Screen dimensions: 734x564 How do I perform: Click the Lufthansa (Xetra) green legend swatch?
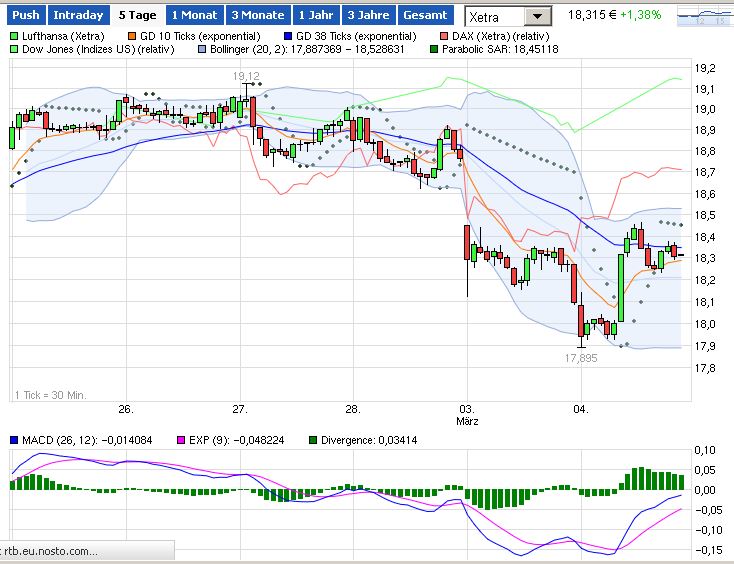click(14, 36)
